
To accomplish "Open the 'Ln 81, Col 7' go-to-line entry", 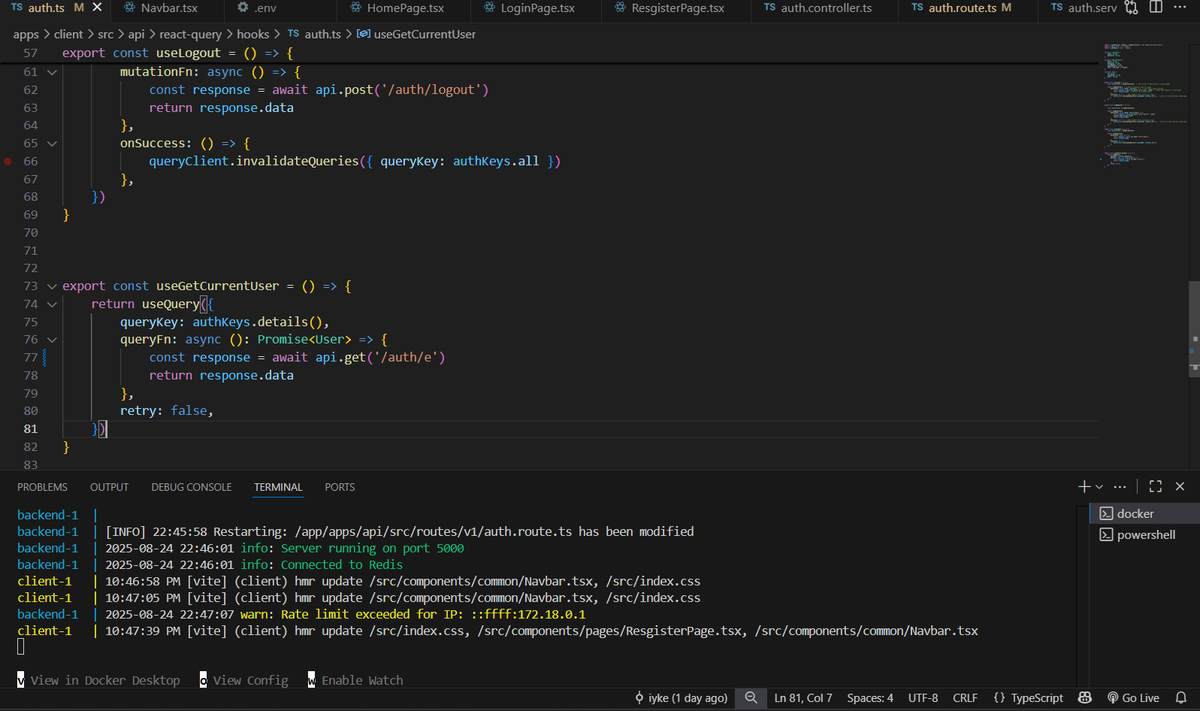I will [803, 698].
